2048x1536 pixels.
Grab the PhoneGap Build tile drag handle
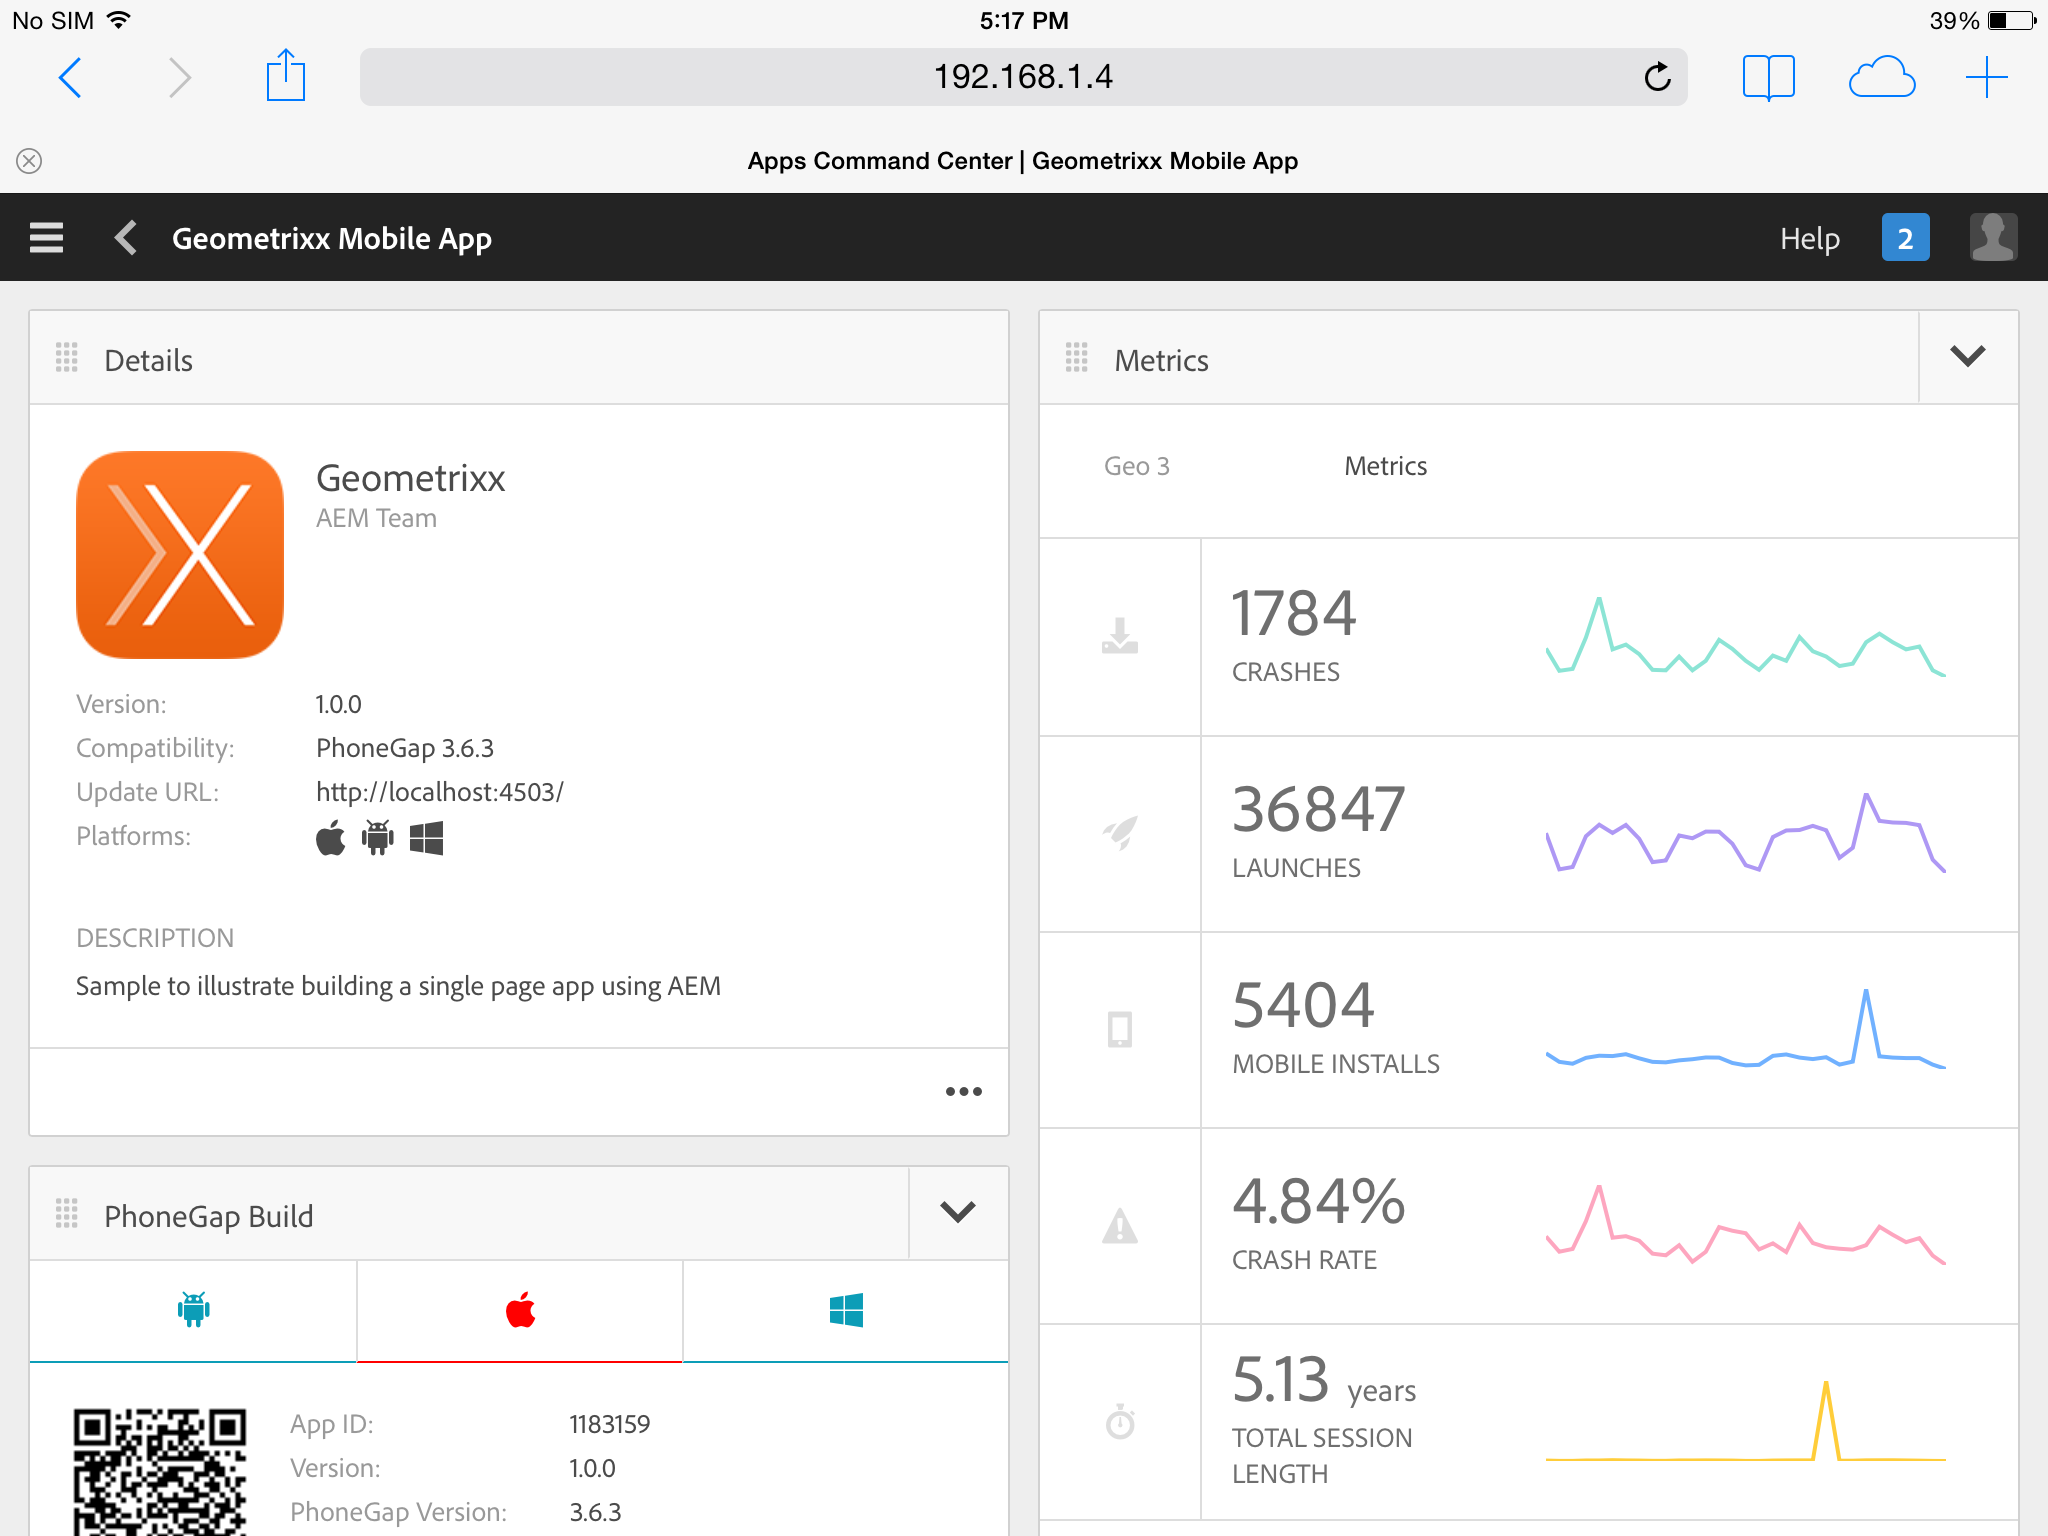[x=67, y=1214]
